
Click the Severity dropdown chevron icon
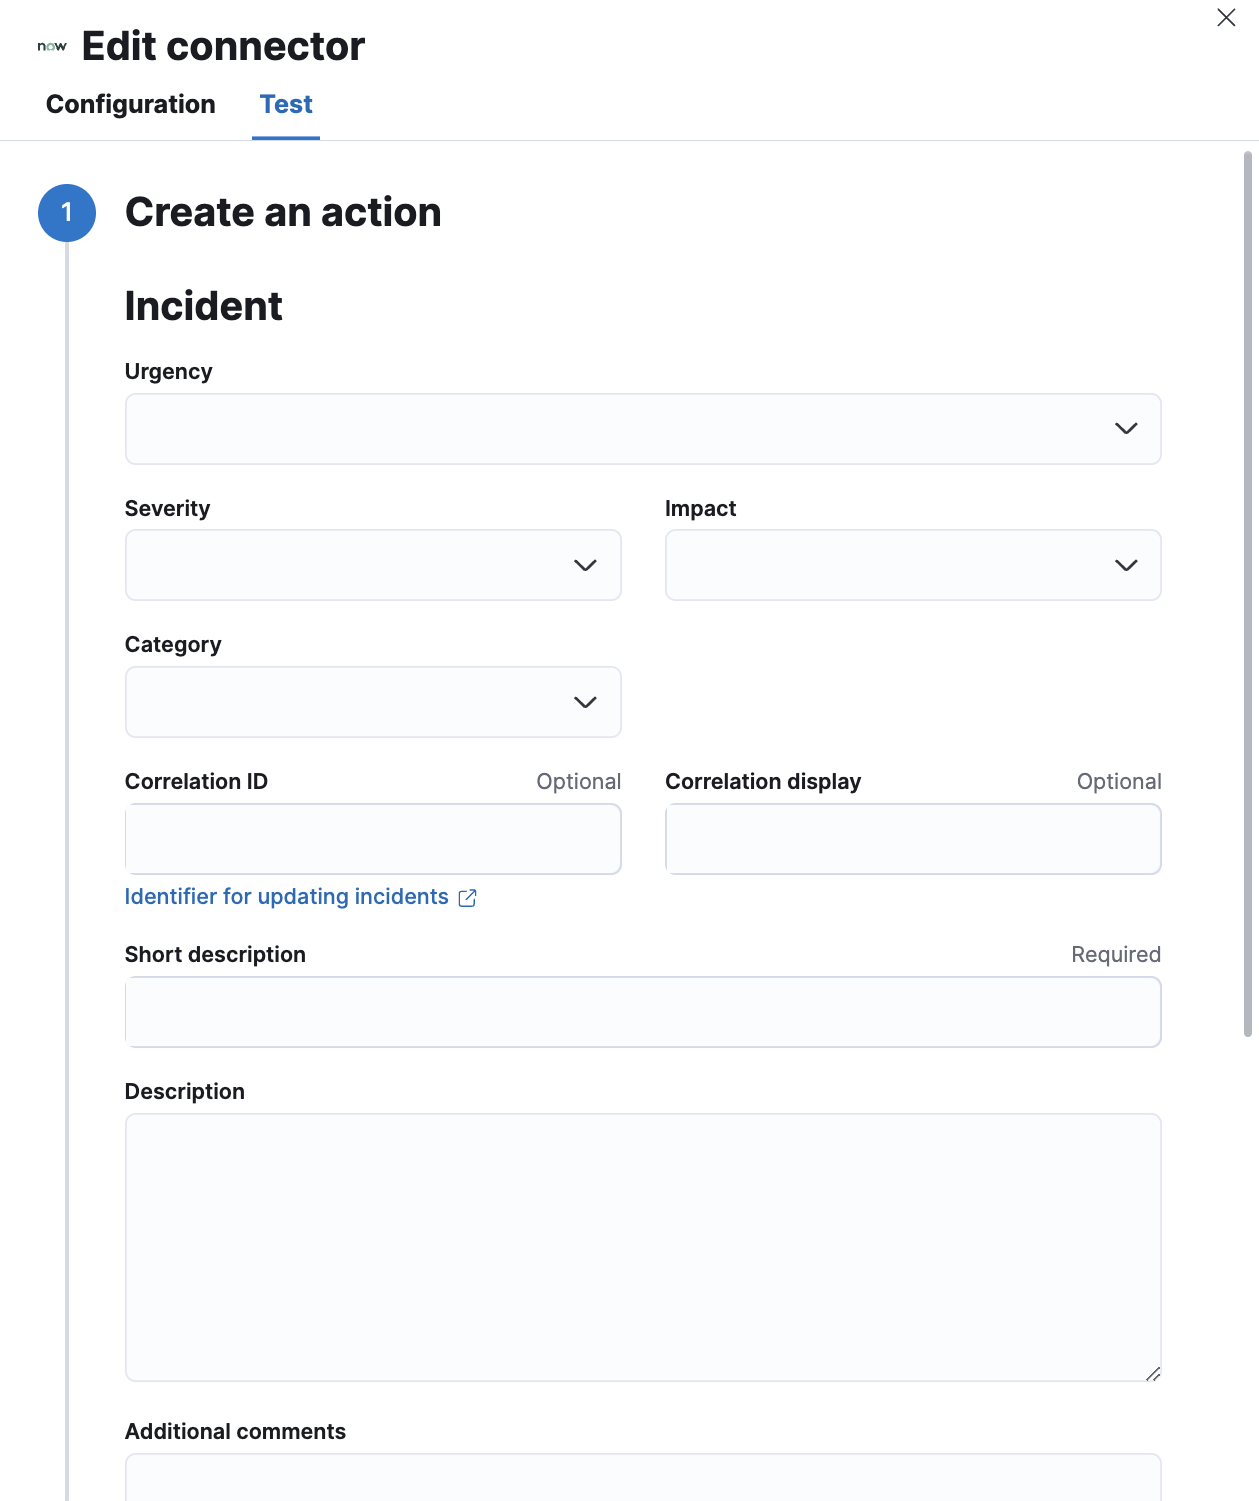[587, 565]
